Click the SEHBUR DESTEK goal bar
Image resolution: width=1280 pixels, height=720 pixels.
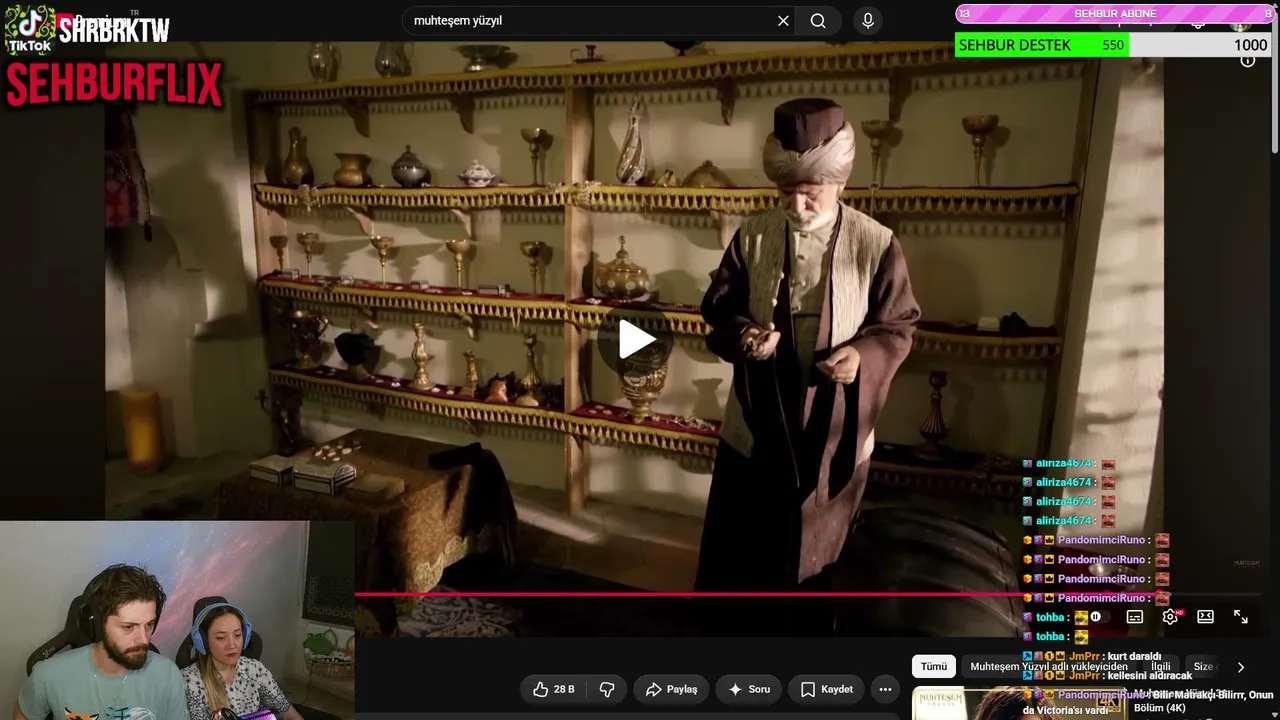(1114, 45)
